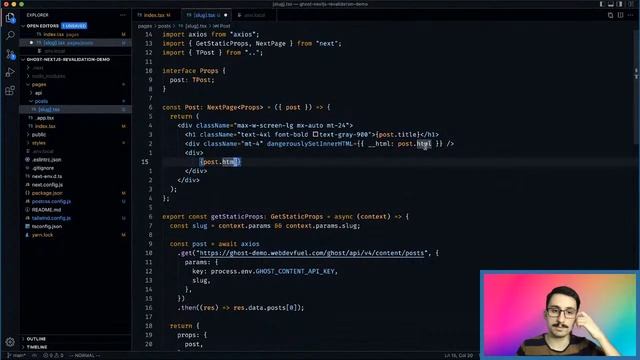This screenshot has width=640, height=360.
Task: Open [slug].tsx under the posts folder
Action: click(76, 109)
